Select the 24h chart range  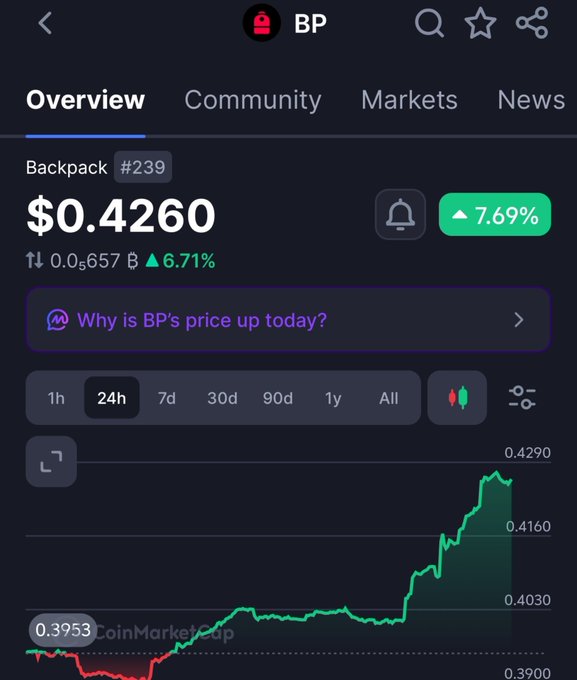pos(111,398)
